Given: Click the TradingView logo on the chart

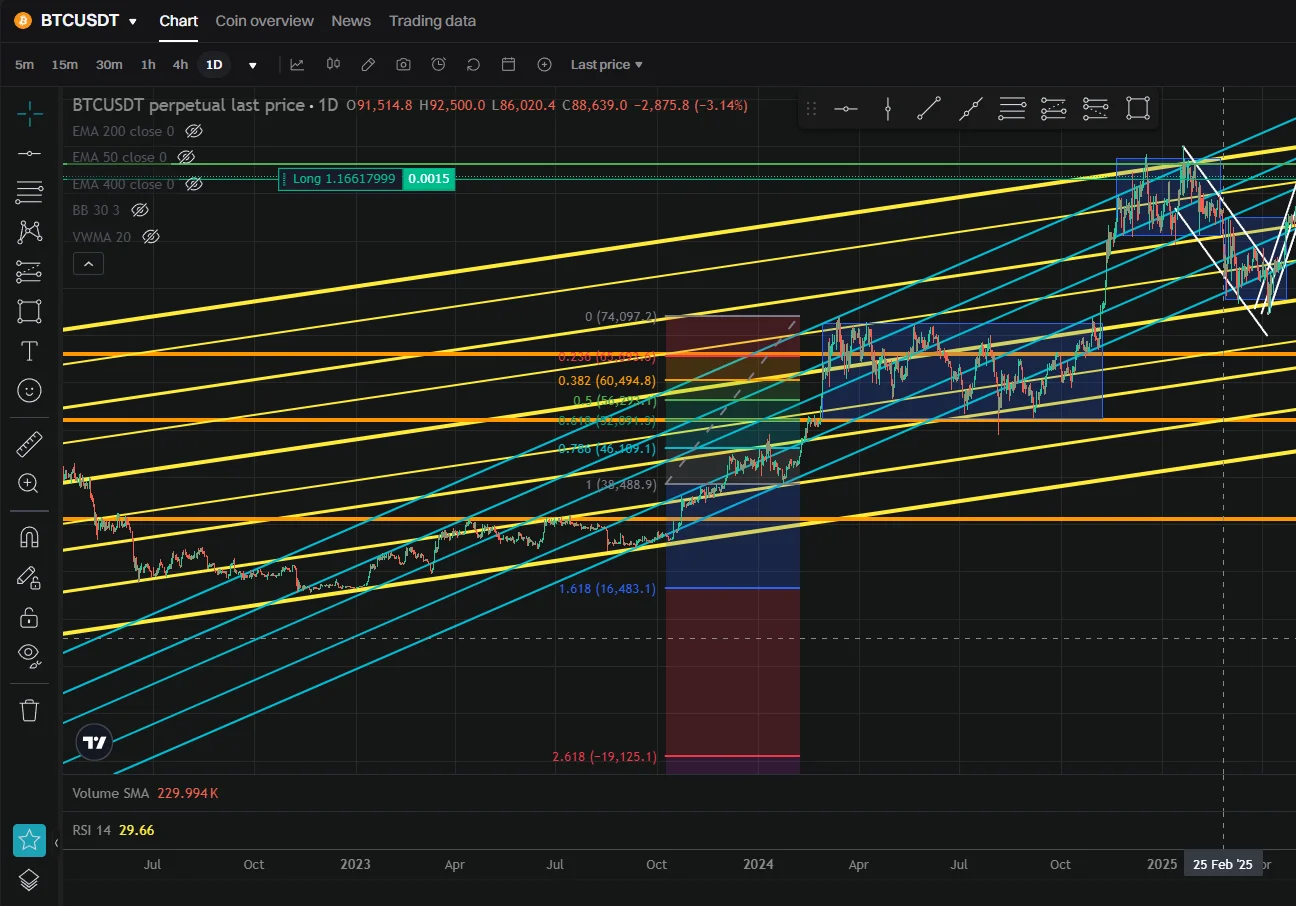Looking at the screenshot, I should pos(95,743).
